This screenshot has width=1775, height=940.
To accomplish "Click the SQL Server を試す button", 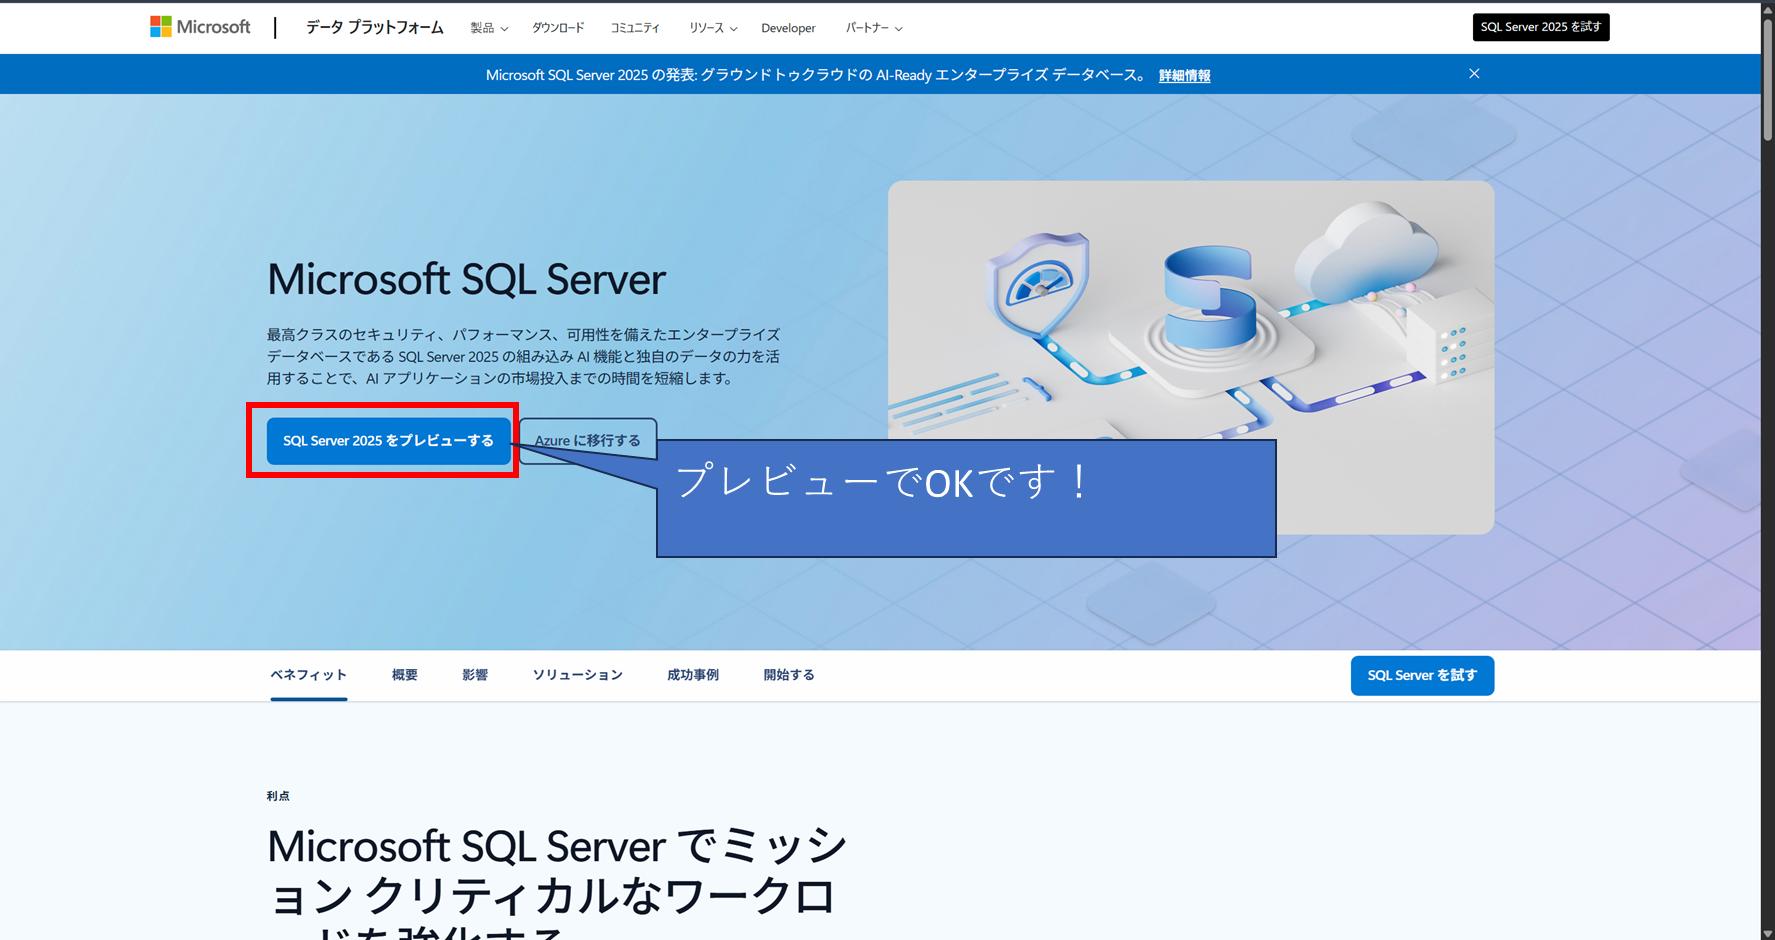I will pos(1422,675).
